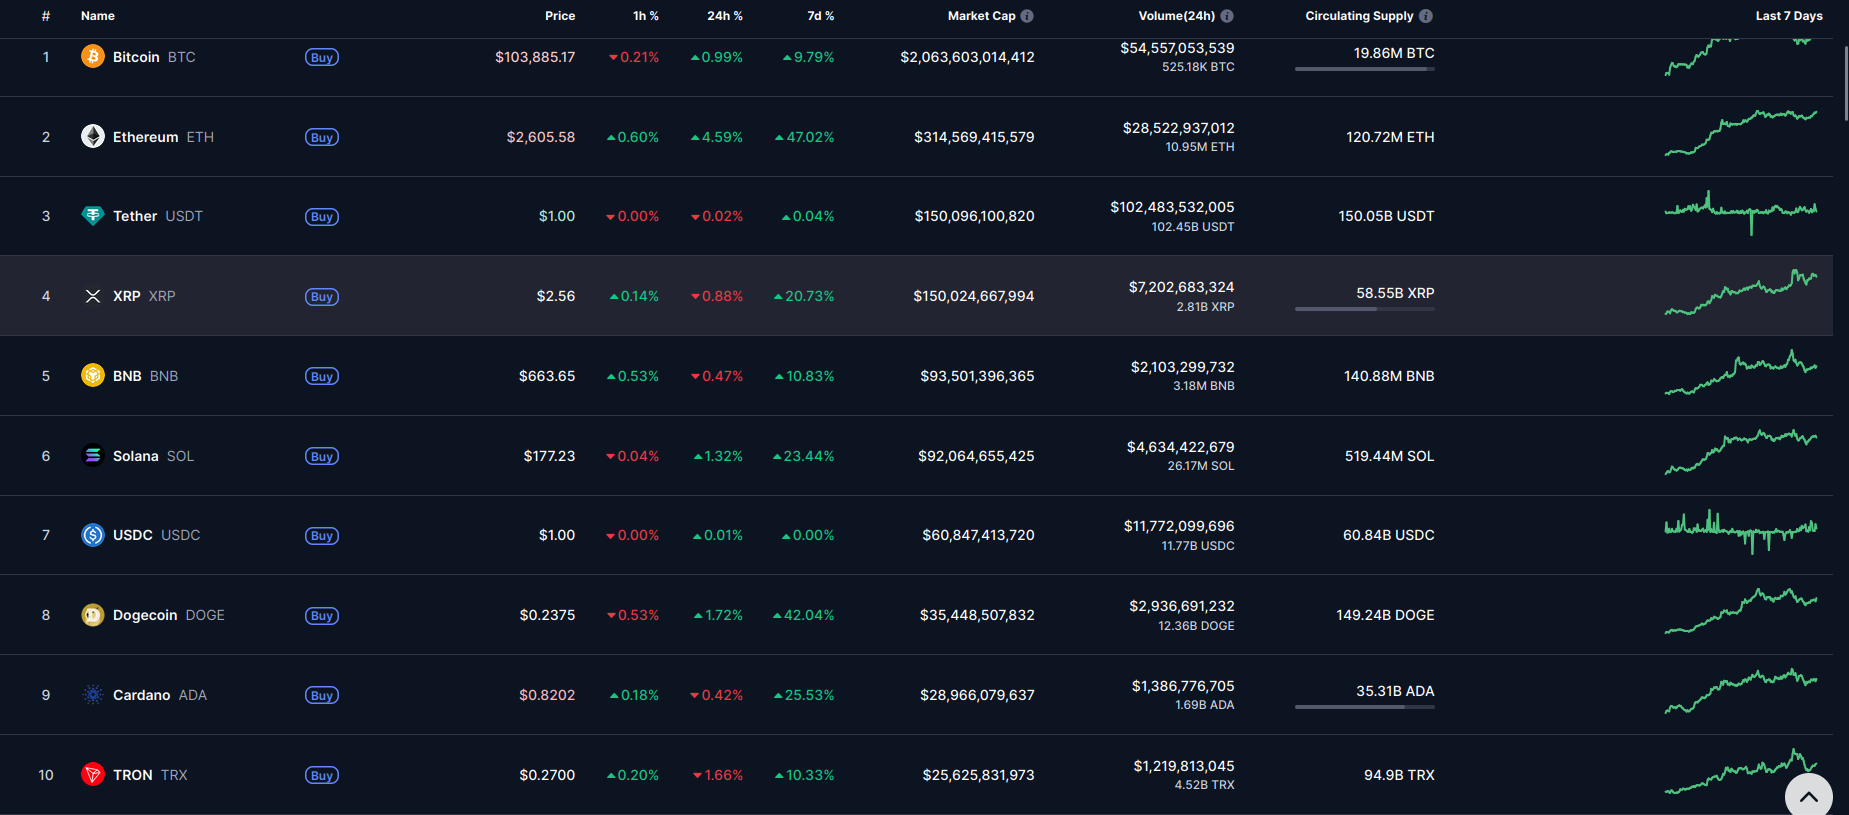Sort the table by Price column
This screenshot has width=1849, height=815.
(x=560, y=16)
